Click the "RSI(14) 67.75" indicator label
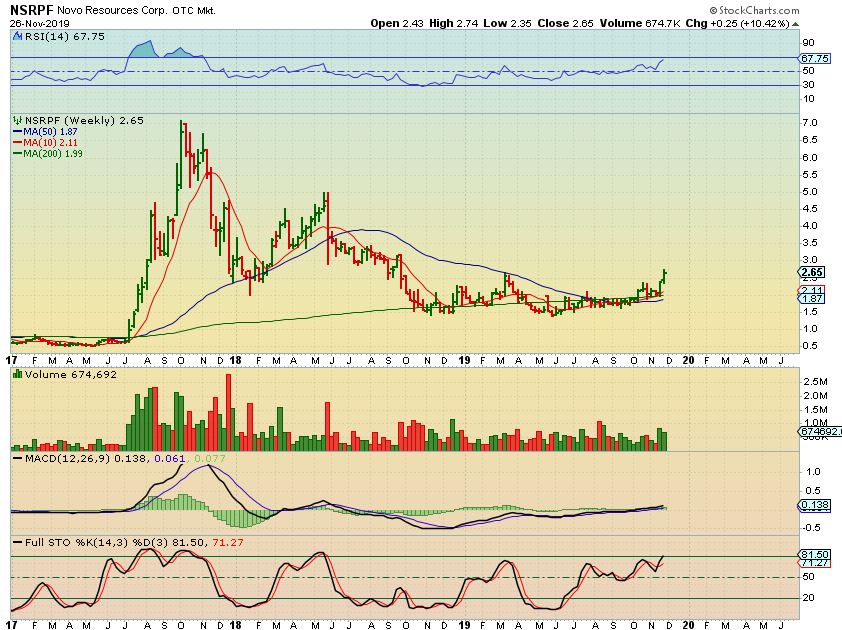 tap(65, 37)
